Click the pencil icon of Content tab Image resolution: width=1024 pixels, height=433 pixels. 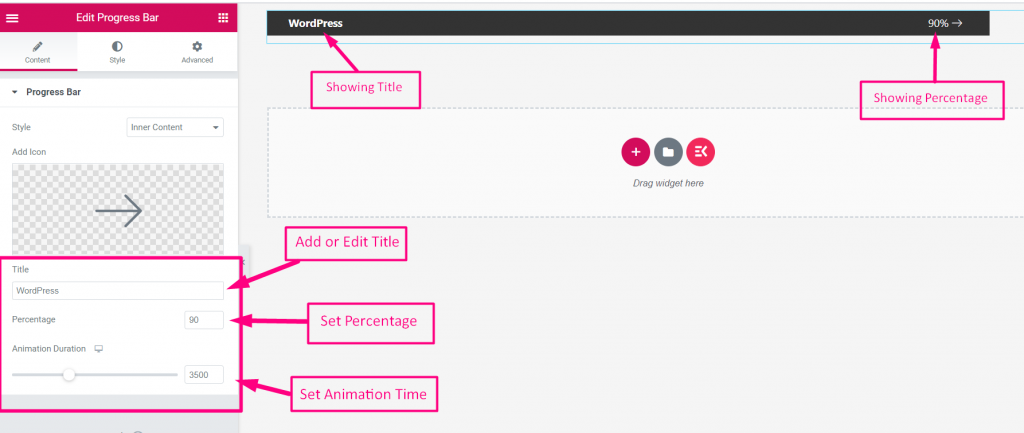point(38,46)
